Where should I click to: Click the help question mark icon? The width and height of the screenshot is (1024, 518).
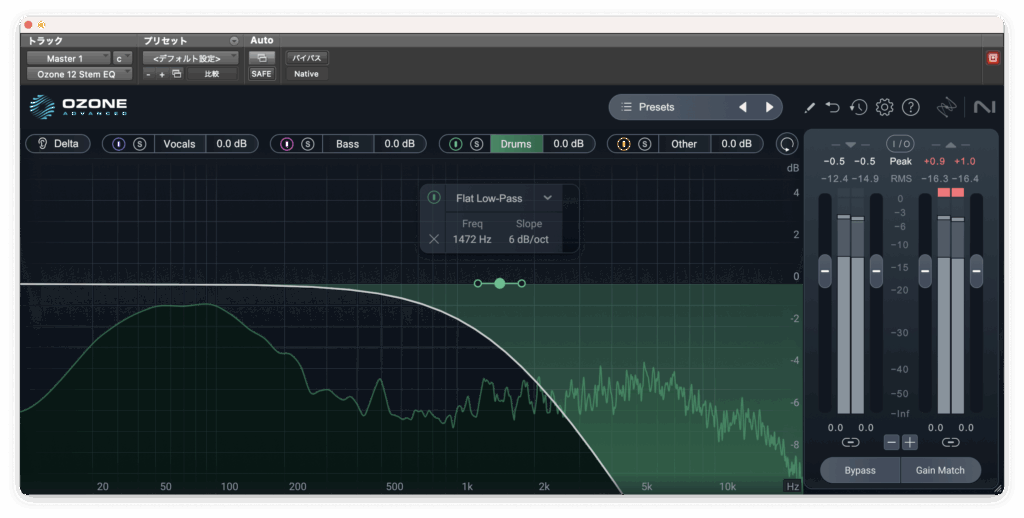(910, 107)
